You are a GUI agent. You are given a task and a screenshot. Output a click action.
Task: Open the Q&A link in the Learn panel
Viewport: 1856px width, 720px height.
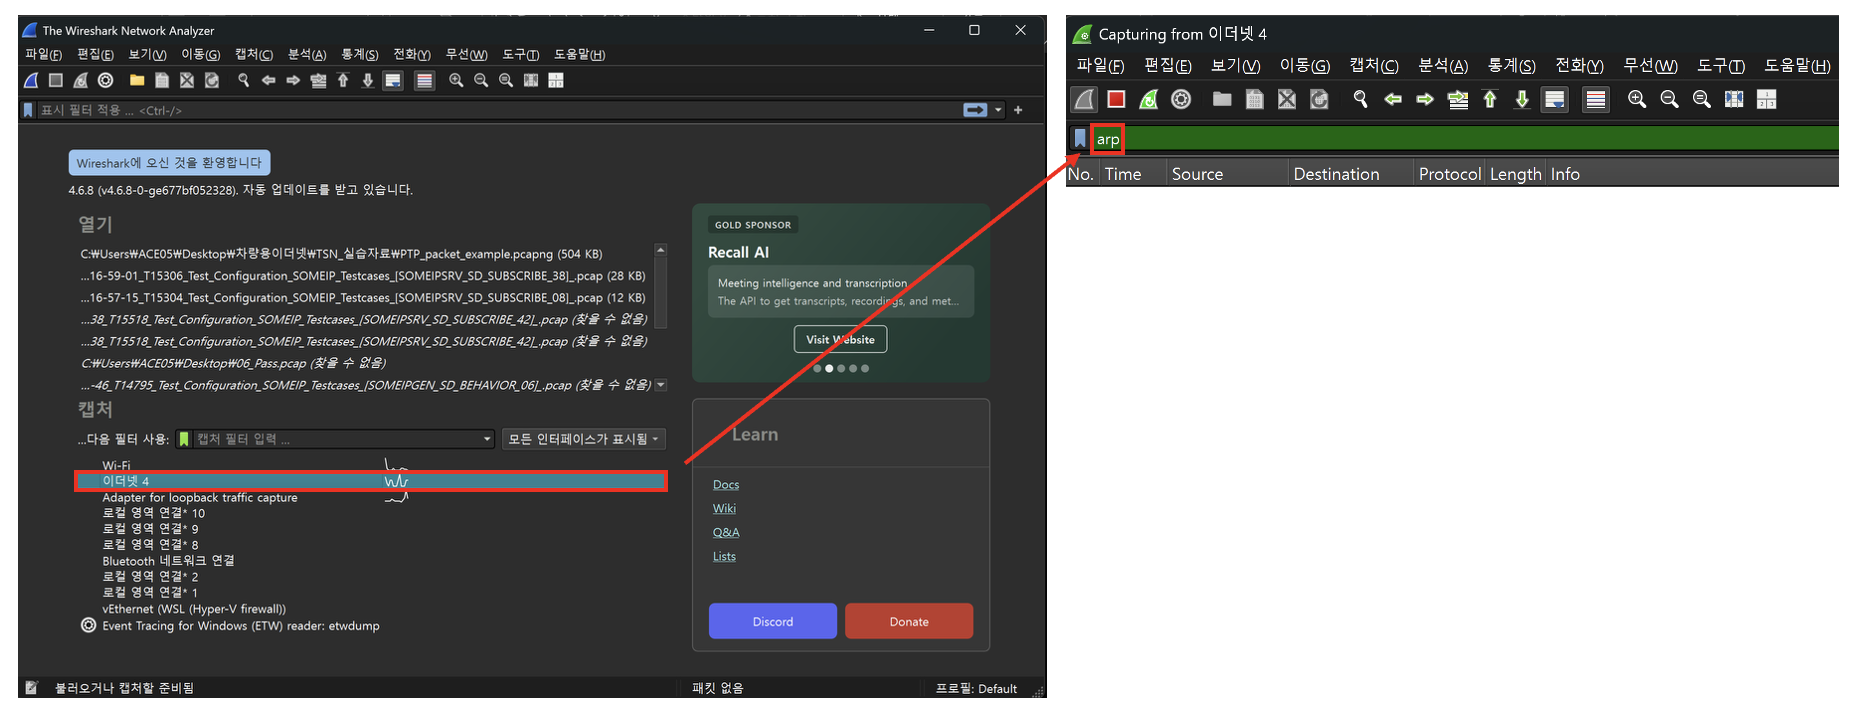[726, 533]
